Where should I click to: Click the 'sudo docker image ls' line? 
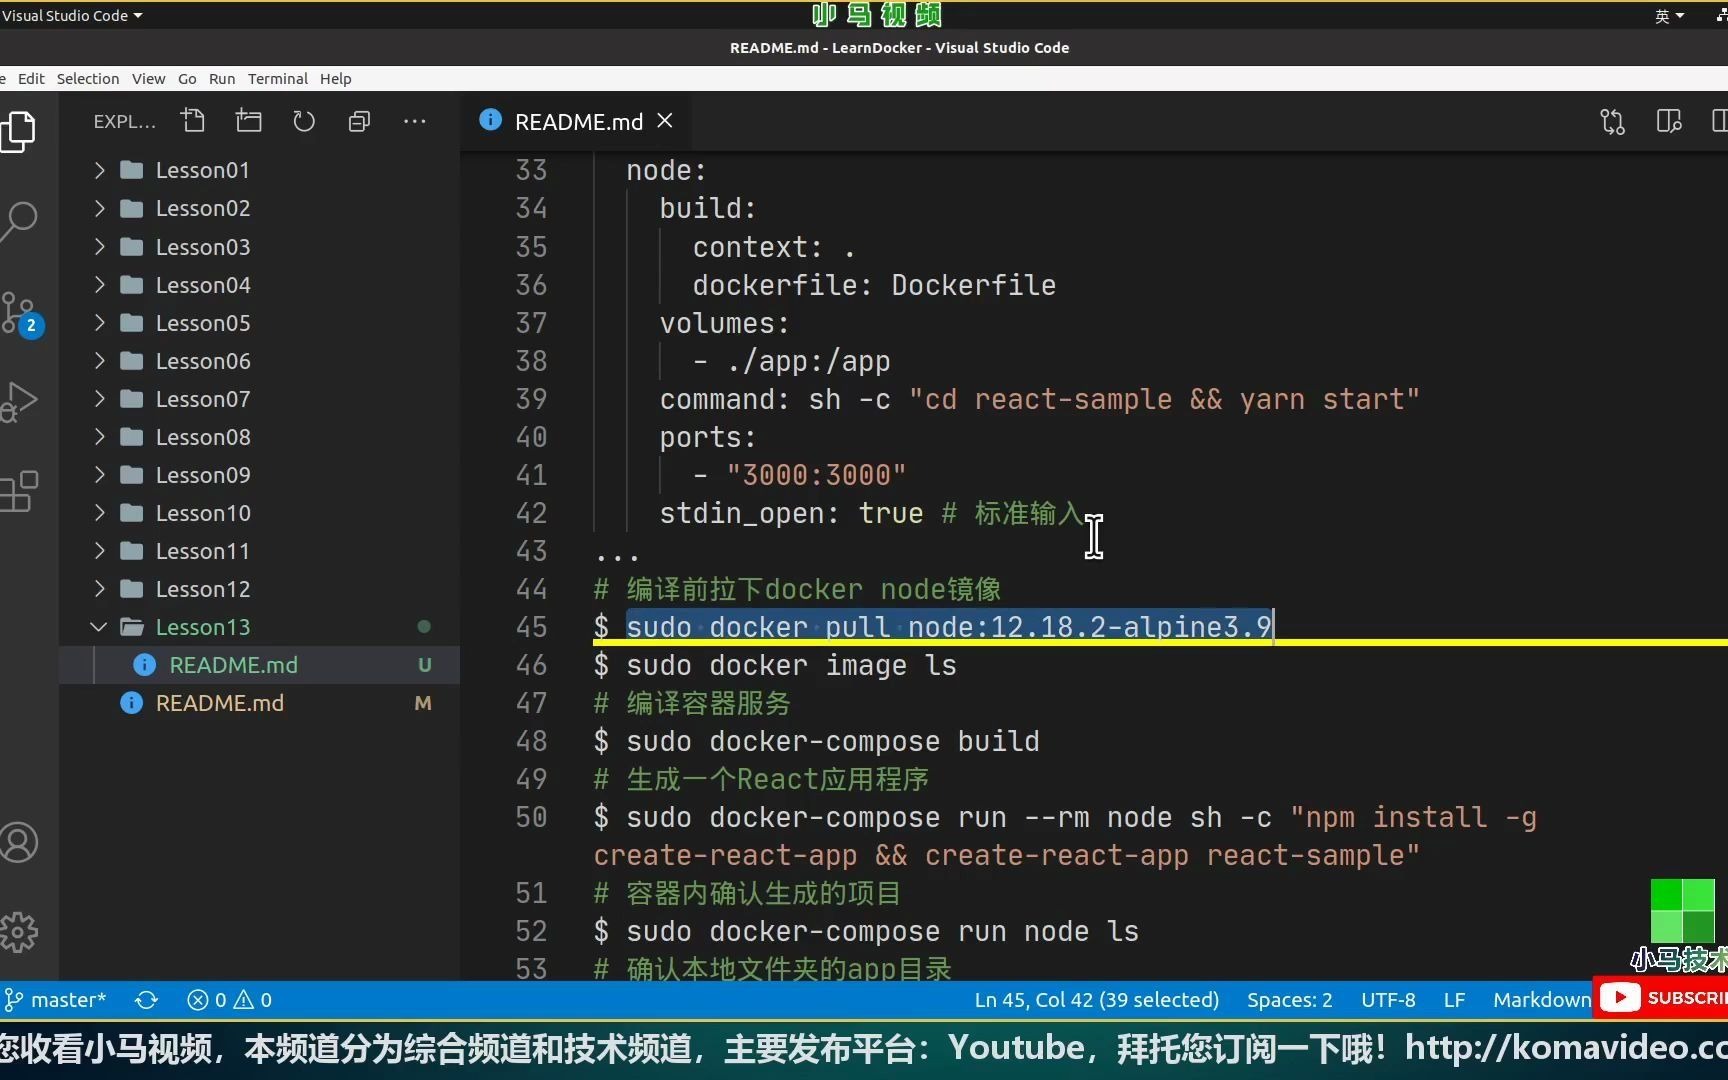point(775,665)
